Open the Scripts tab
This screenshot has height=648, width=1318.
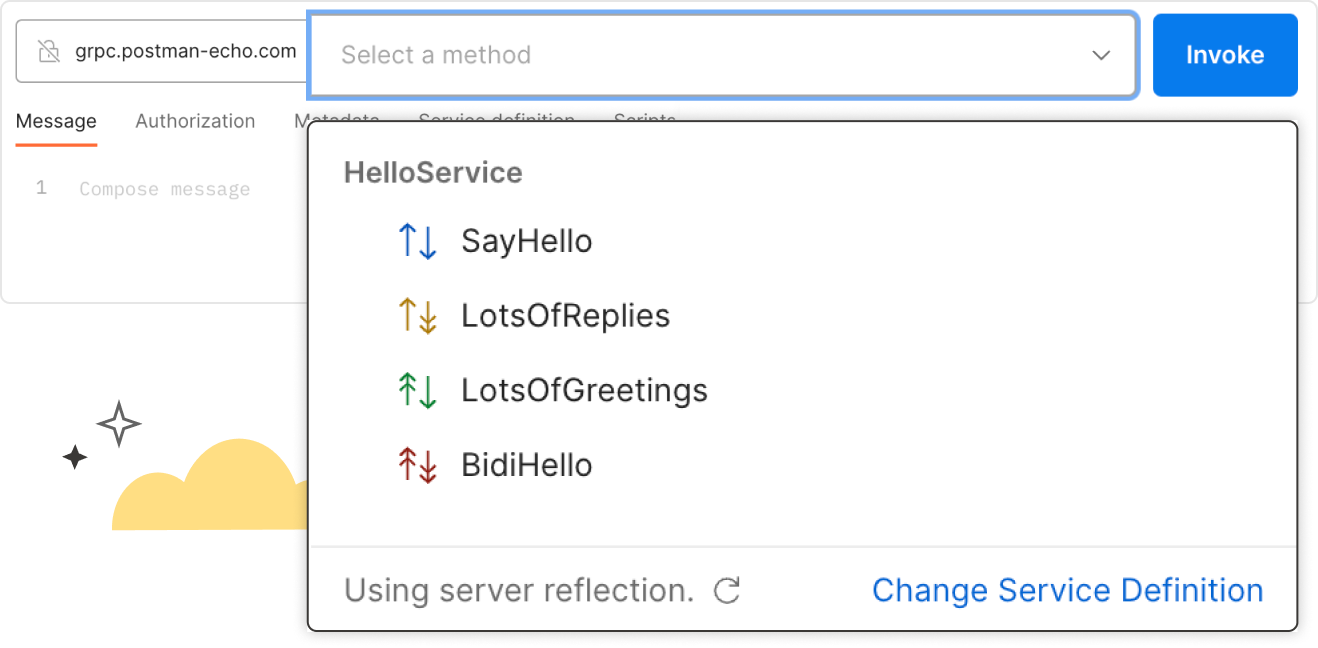tap(643, 120)
